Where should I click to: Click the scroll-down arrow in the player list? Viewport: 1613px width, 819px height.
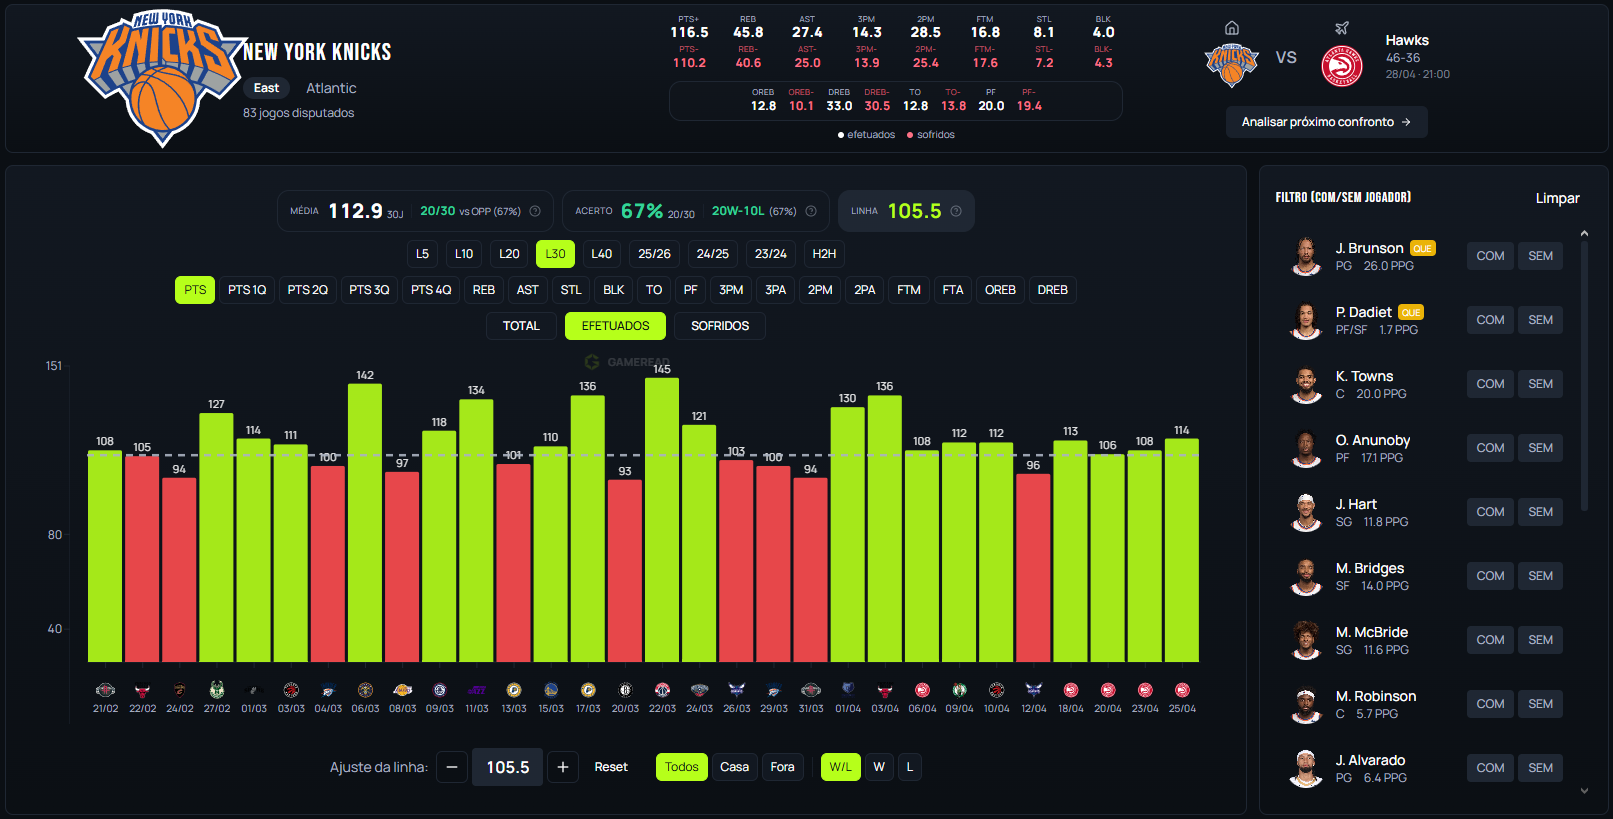(1584, 791)
